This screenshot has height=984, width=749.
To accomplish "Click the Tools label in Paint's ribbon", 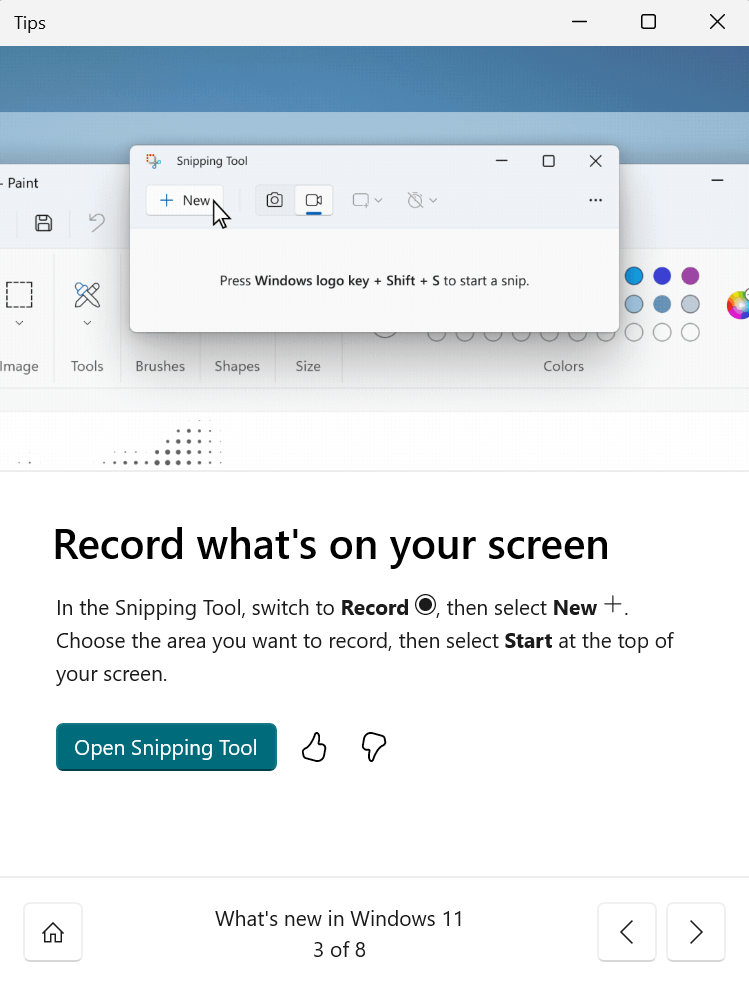I will [x=87, y=366].
